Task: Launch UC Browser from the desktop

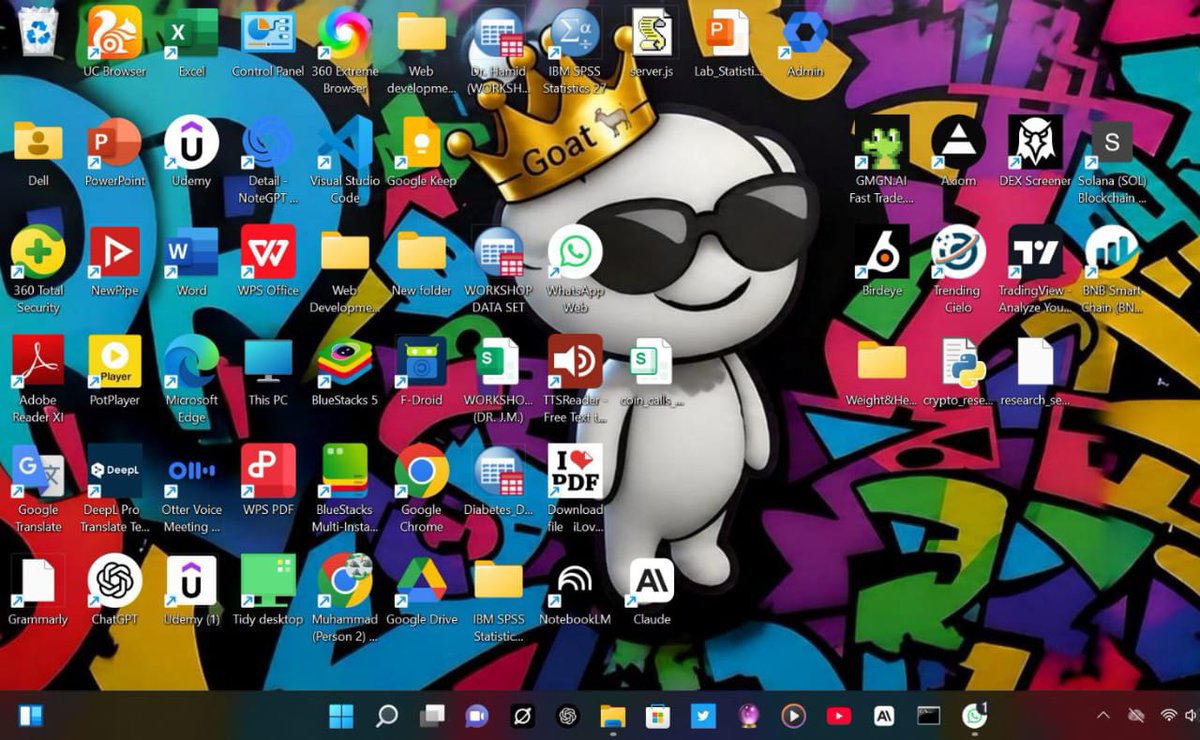Action: 114,33
